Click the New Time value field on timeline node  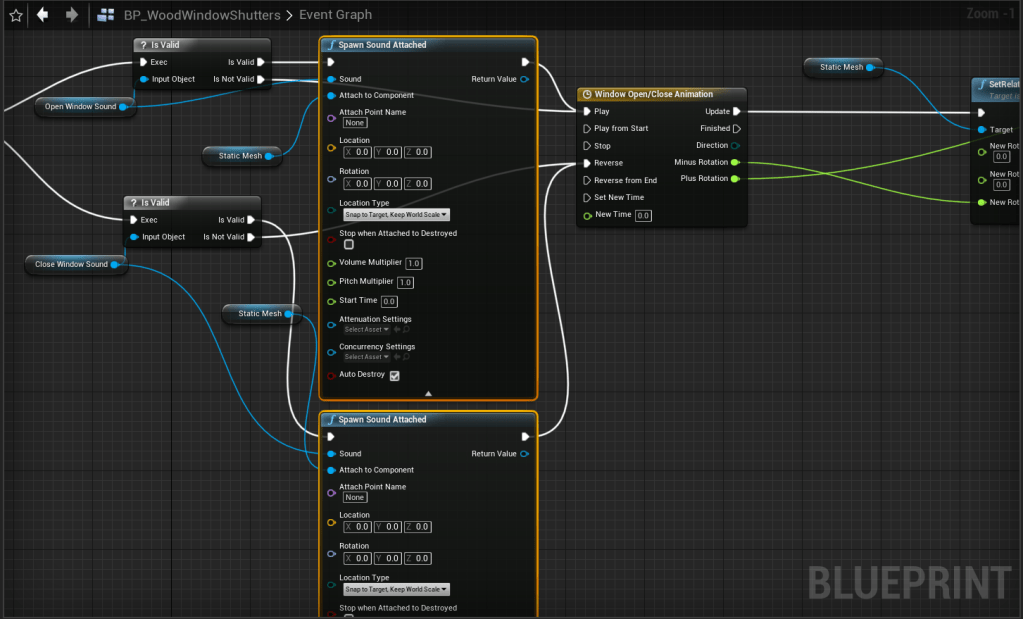point(643,215)
